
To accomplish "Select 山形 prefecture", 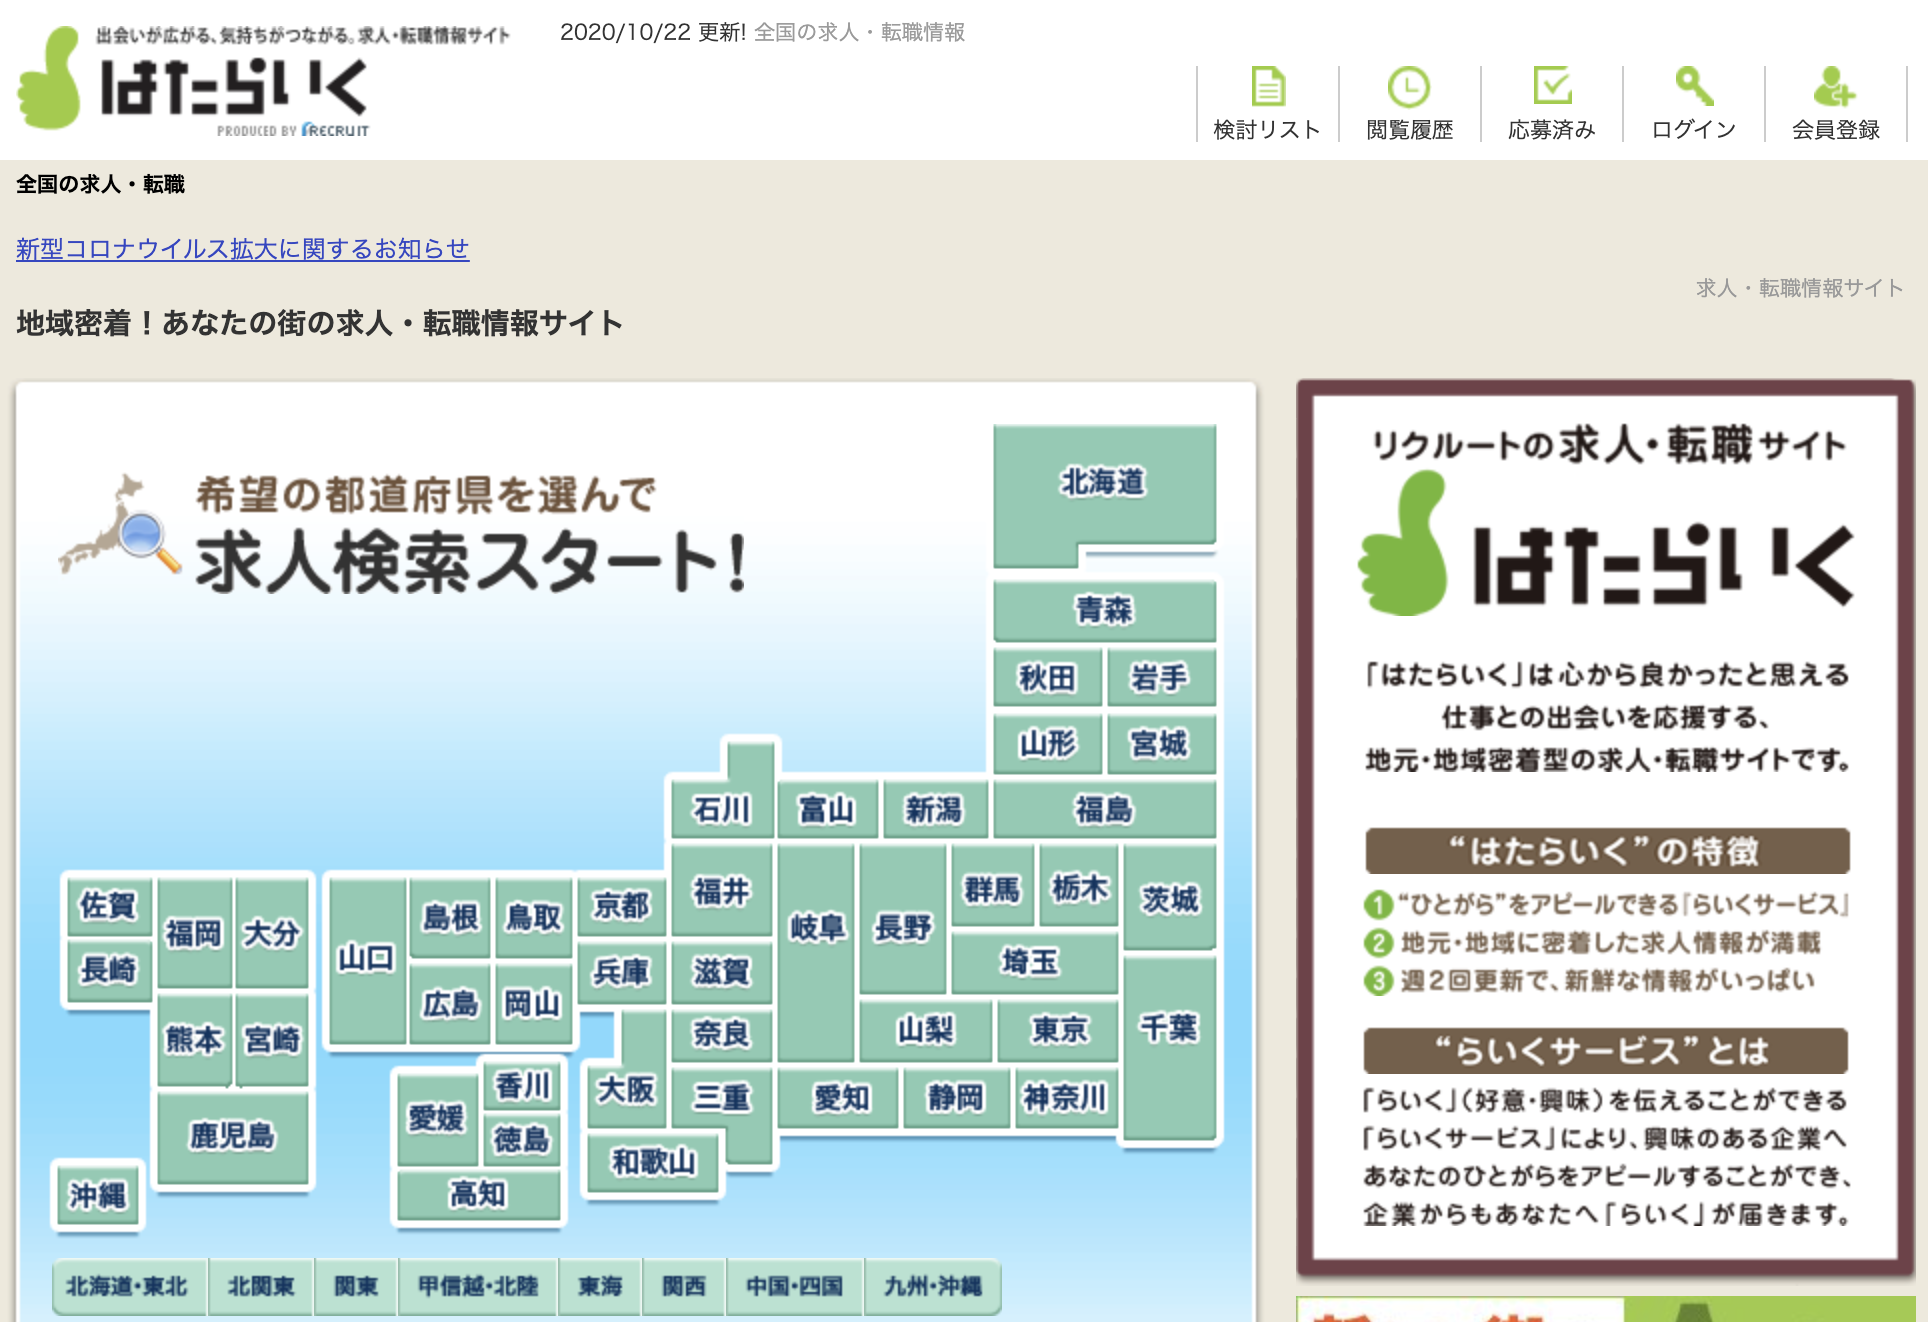I will click(x=1047, y=743).
